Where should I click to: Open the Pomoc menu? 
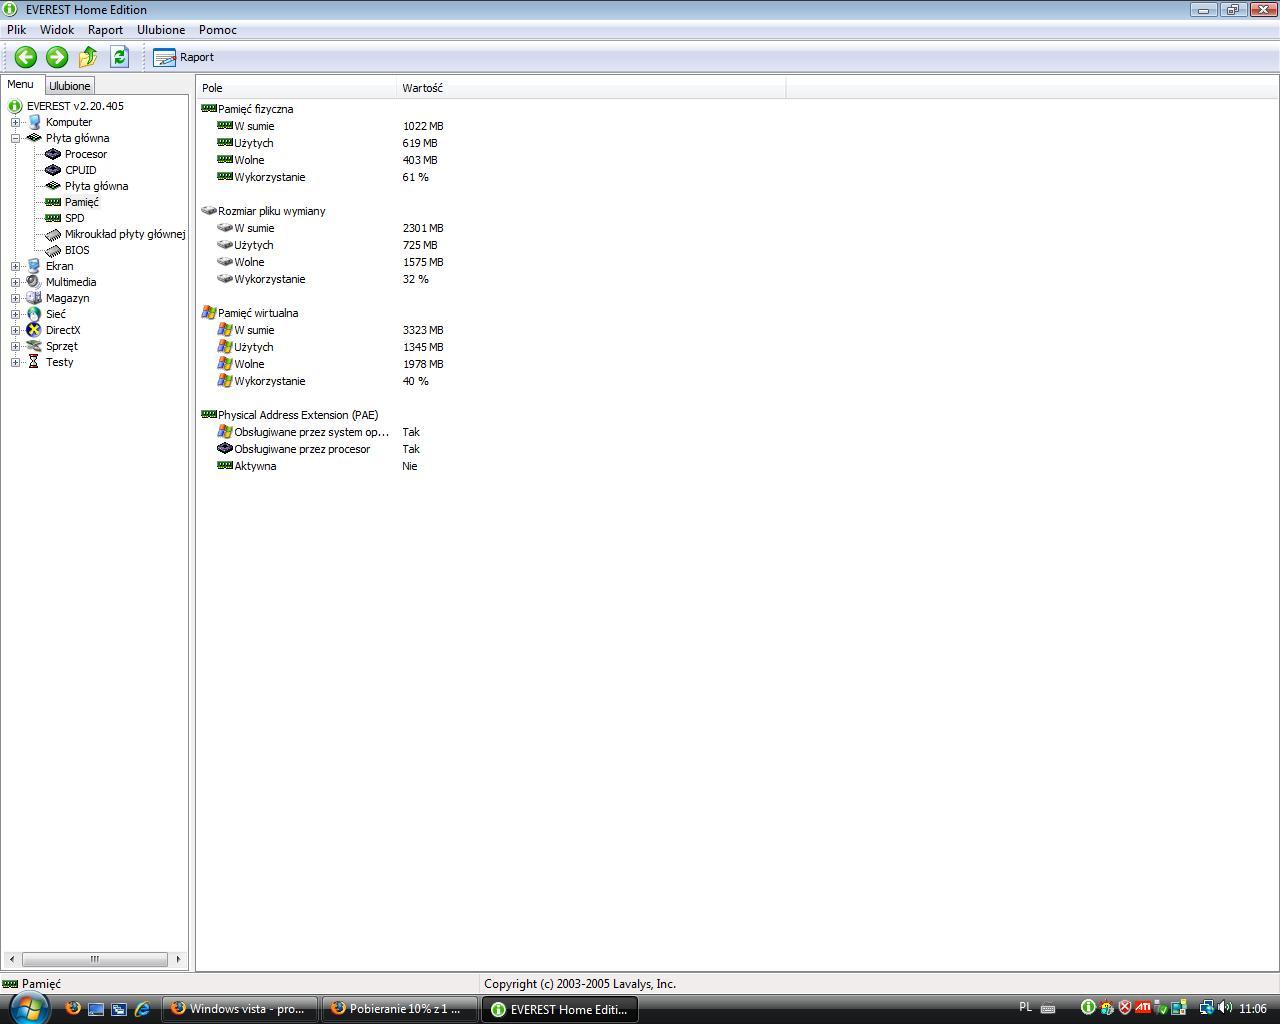(x=218, y=30)
